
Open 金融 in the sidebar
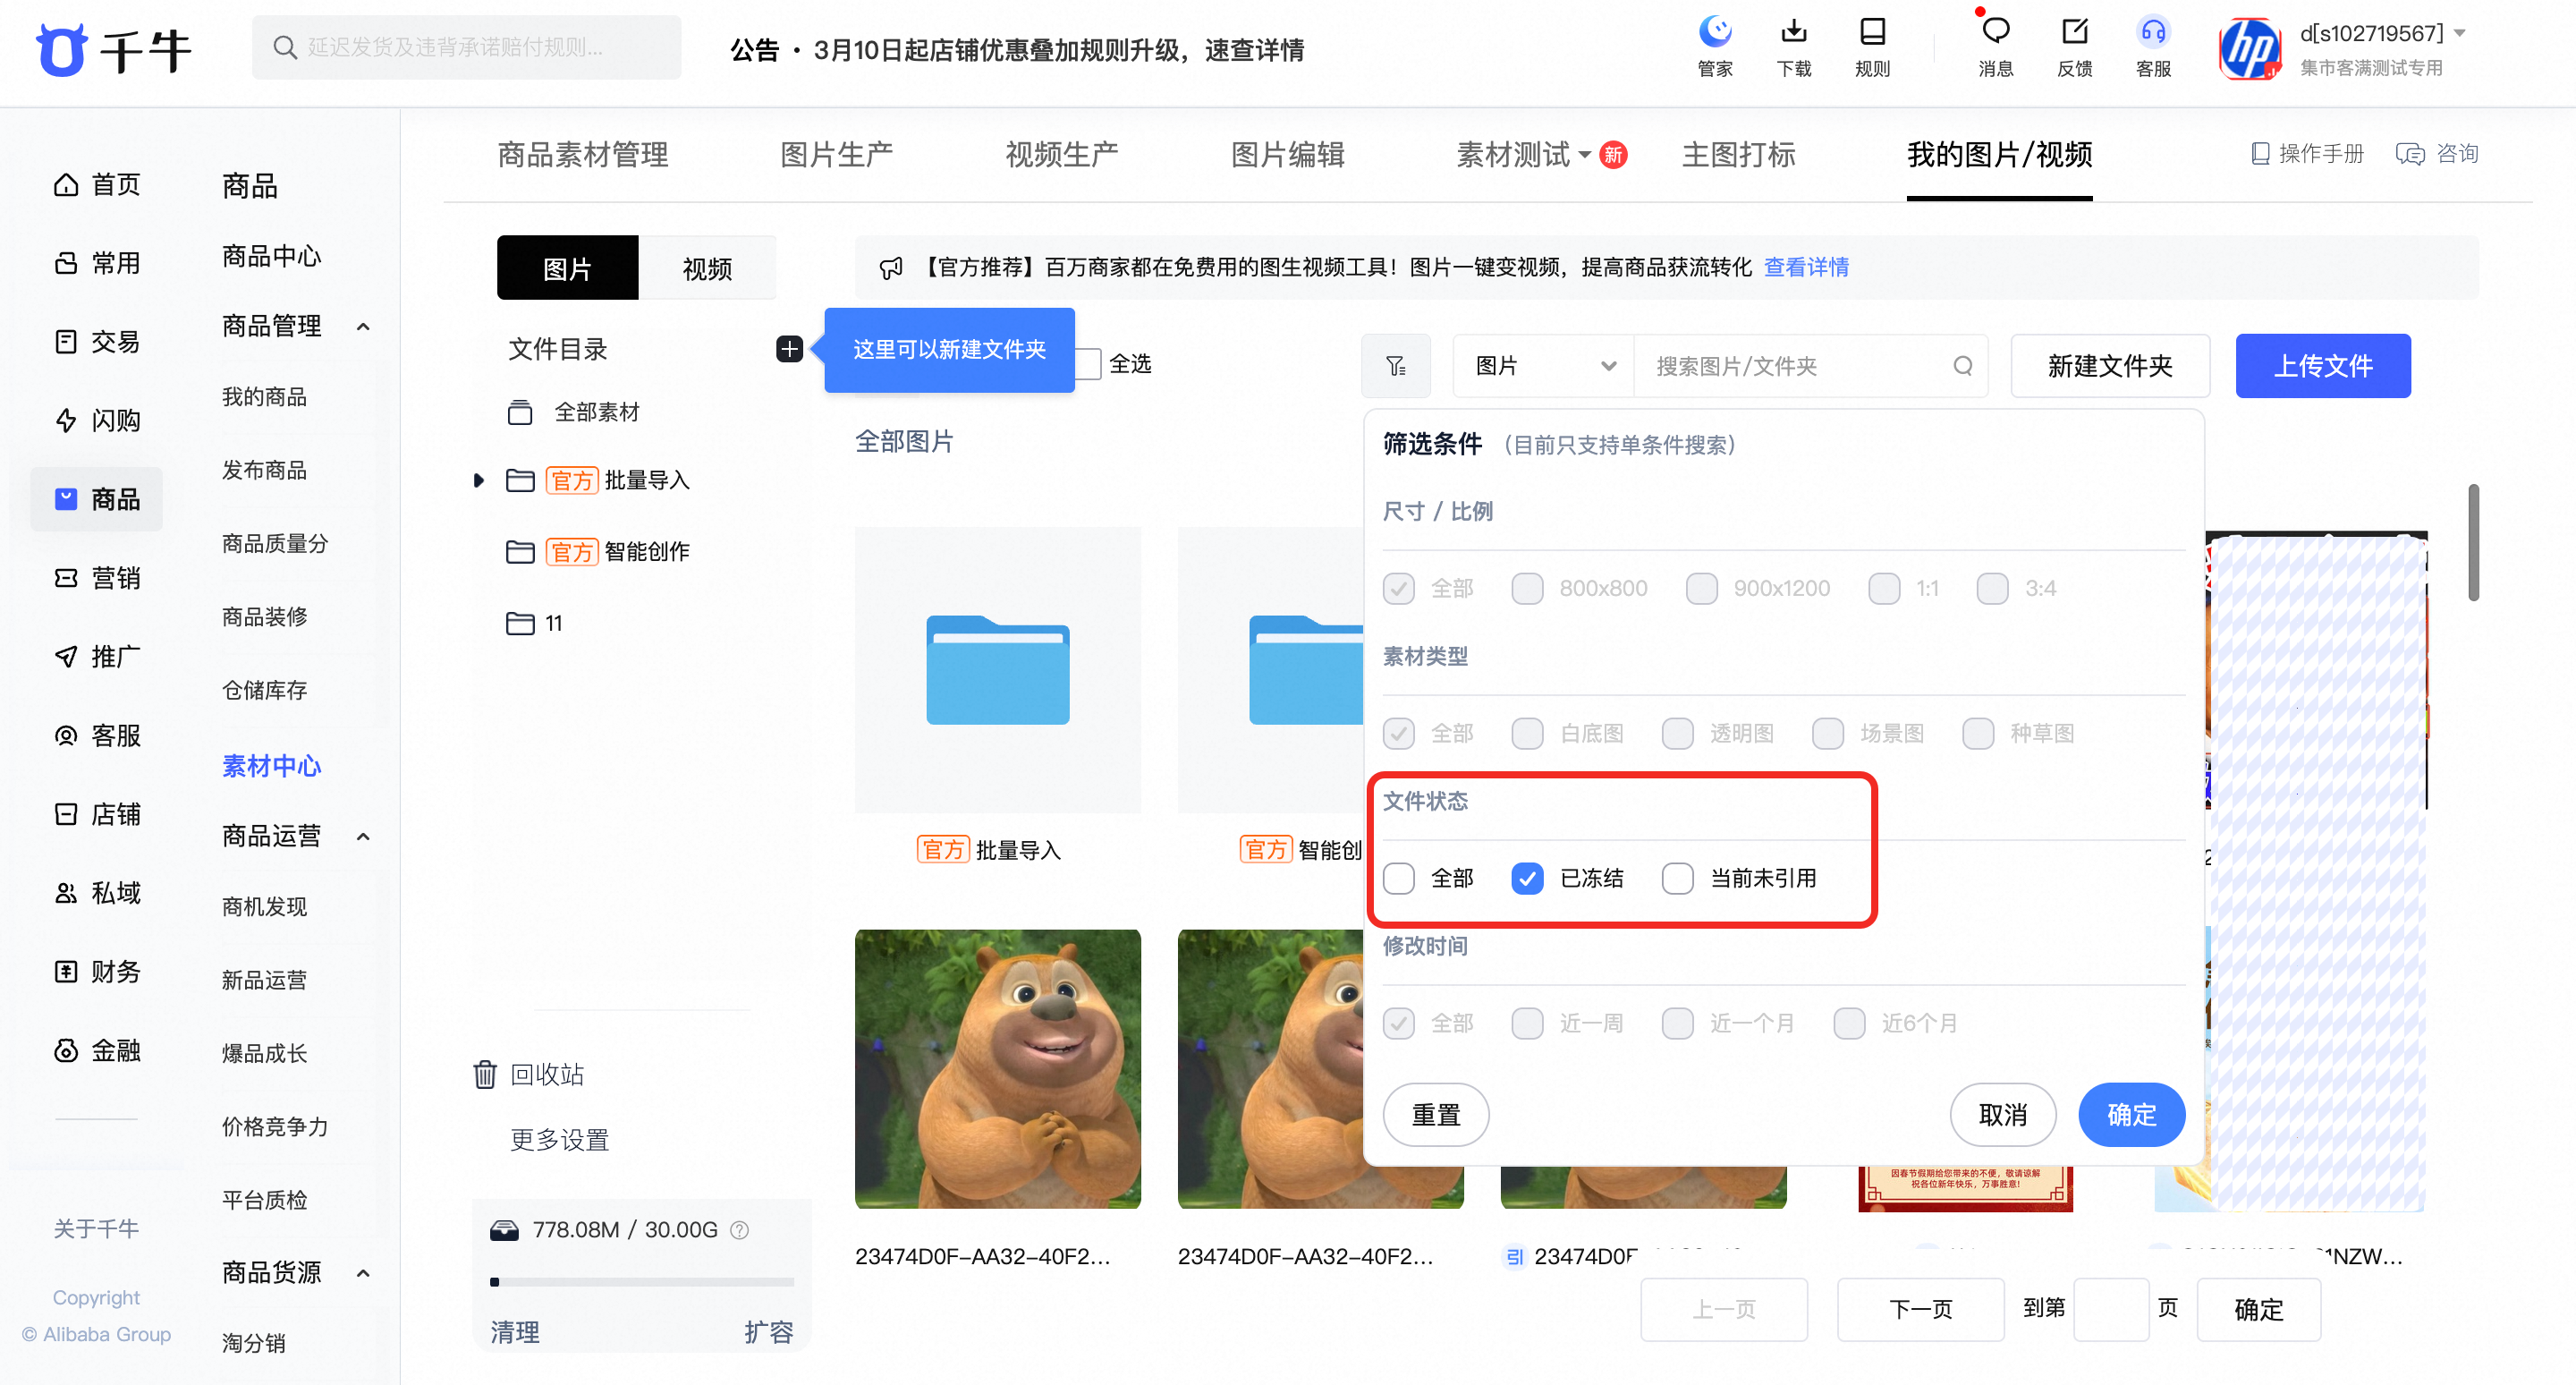point(96,1050)
